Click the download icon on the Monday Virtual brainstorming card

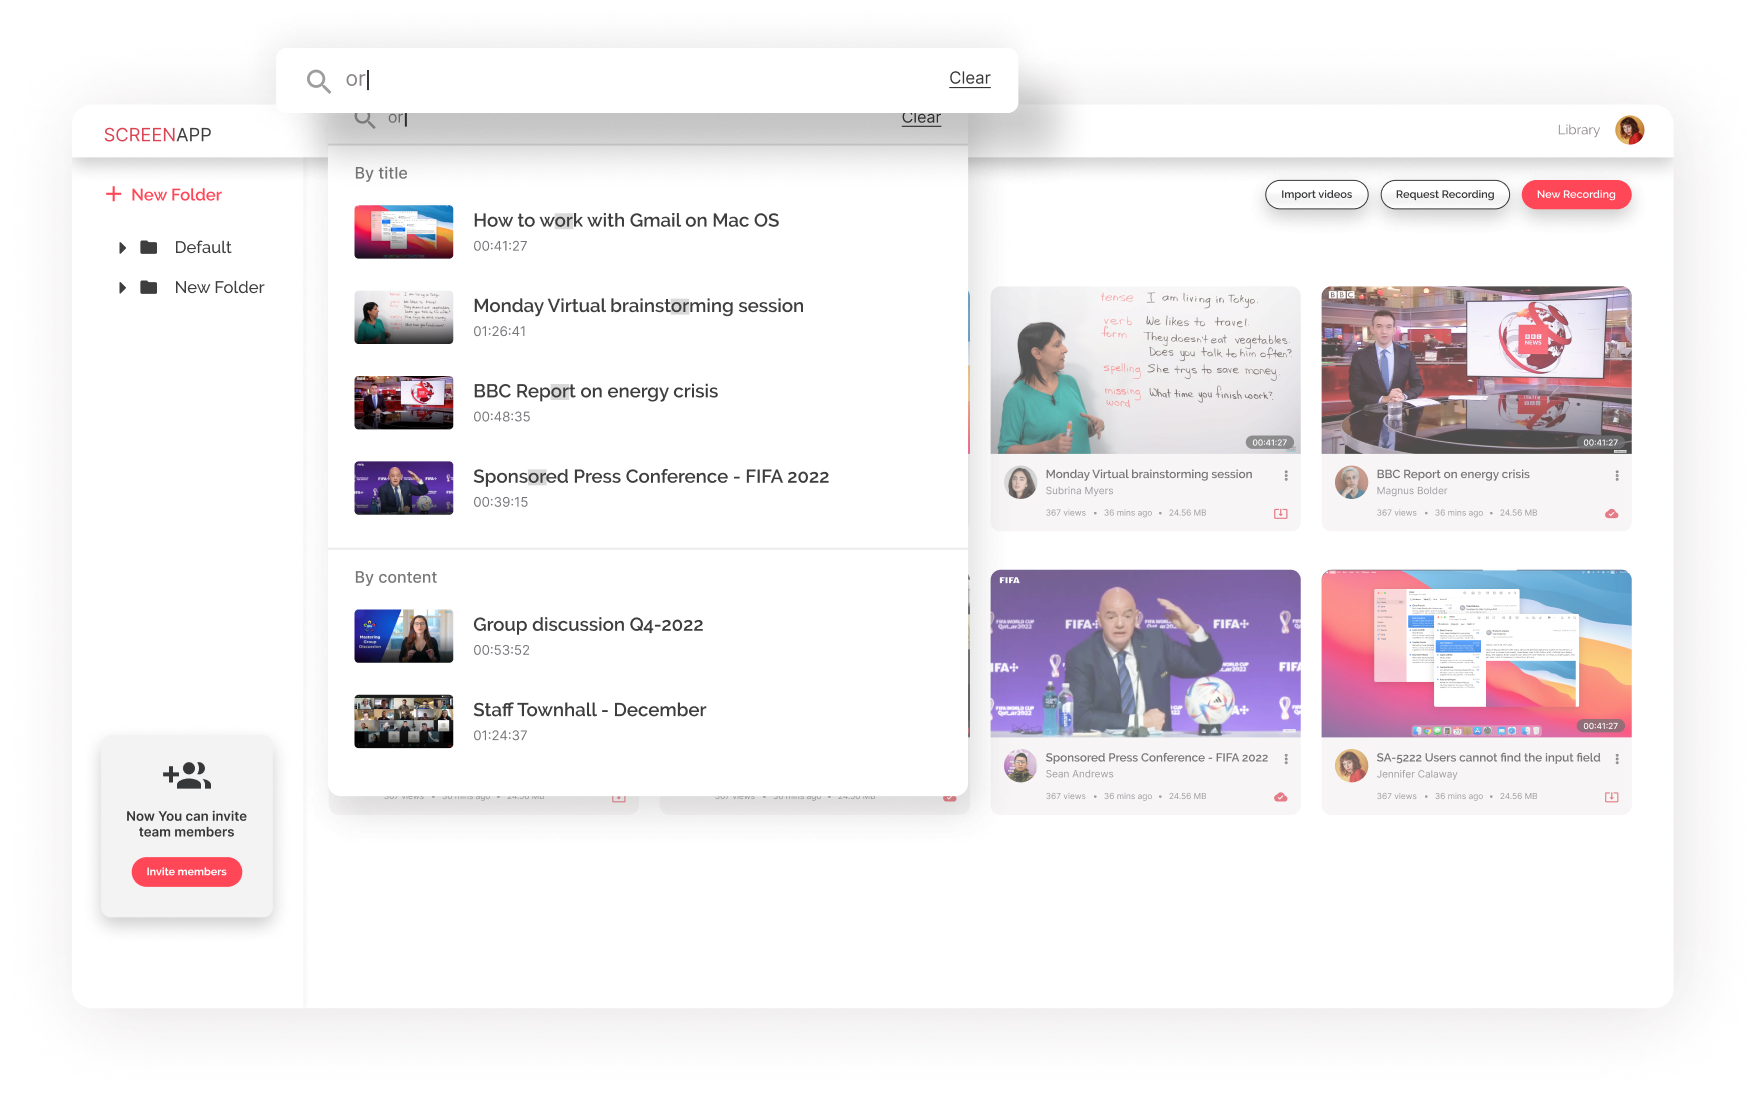point(1280,513)
